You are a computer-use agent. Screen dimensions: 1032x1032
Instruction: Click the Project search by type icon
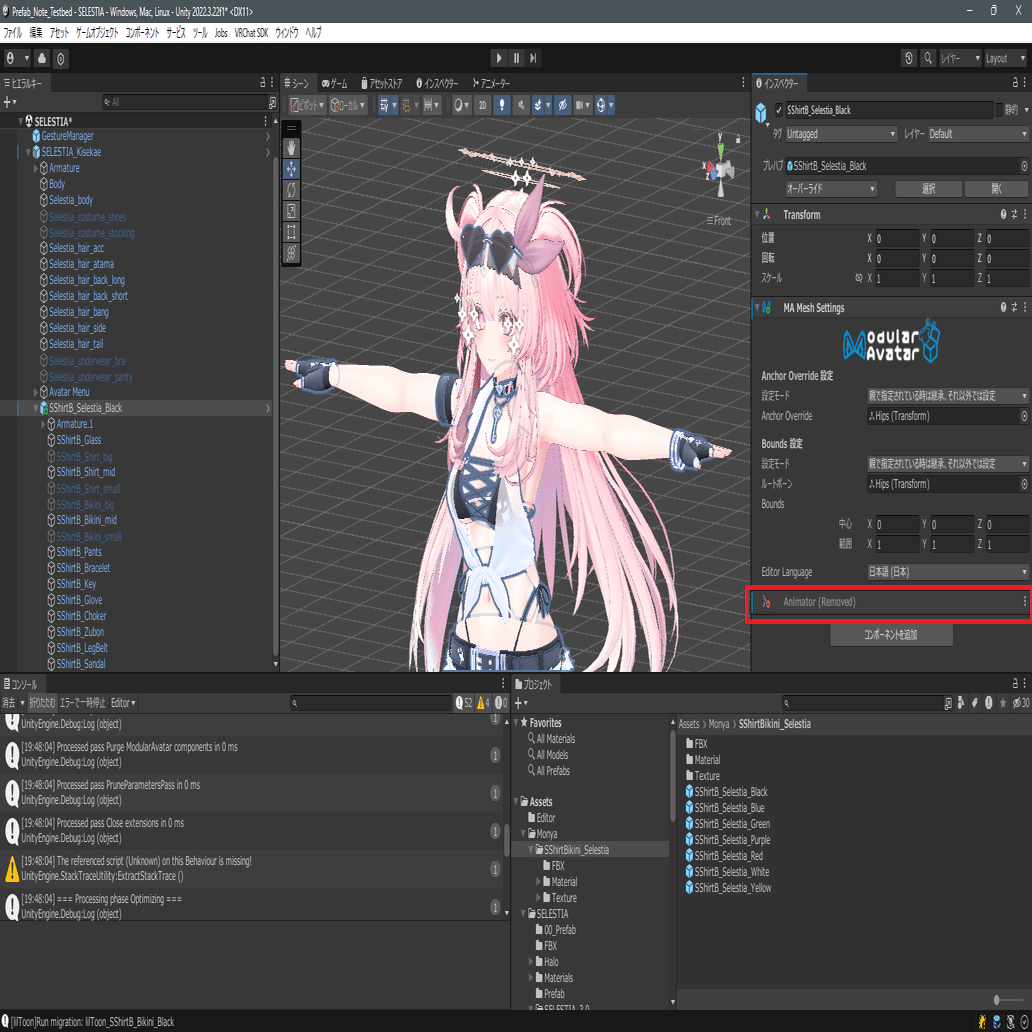[x=962, y=703]
